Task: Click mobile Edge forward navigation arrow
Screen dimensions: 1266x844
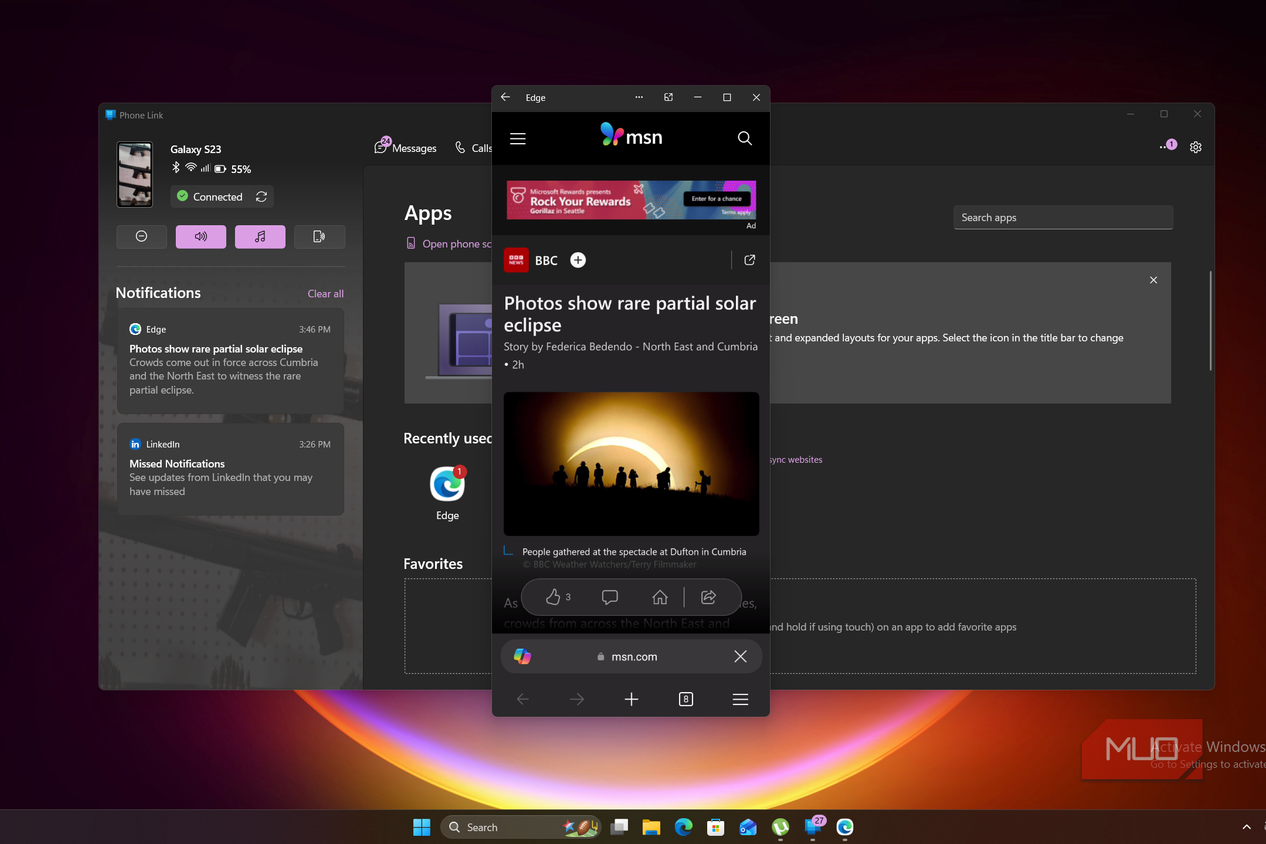Action: [x=577, y=700]
